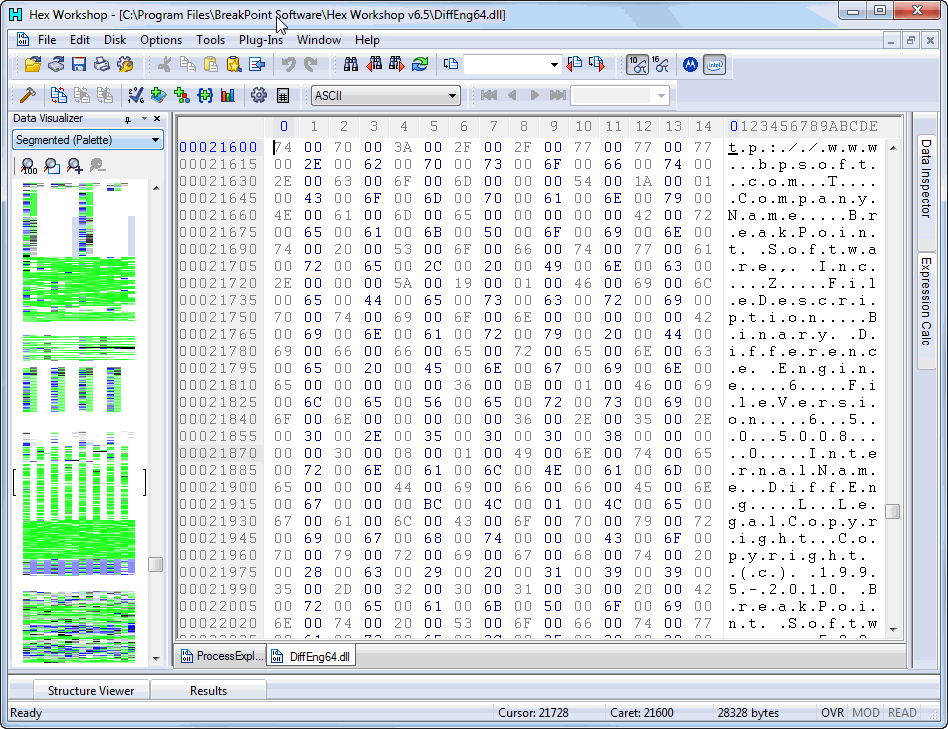Pin the Data Visualizer panel

[x=128, y=119]
